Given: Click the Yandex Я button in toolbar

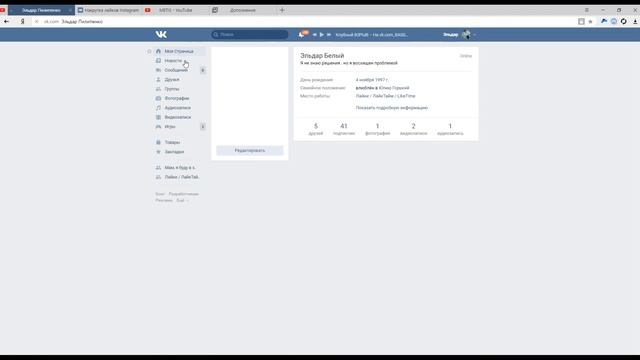Looking at the screenshot, I should tap(22, 22).
